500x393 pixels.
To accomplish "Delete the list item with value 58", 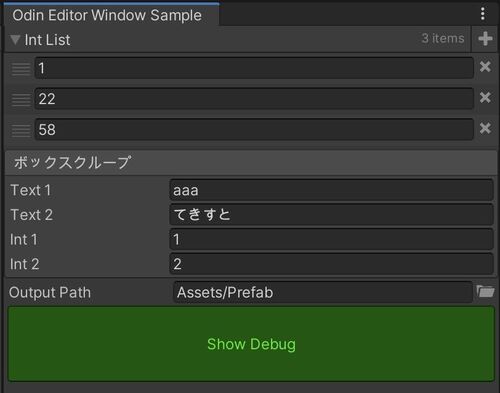I will [485, 128].
